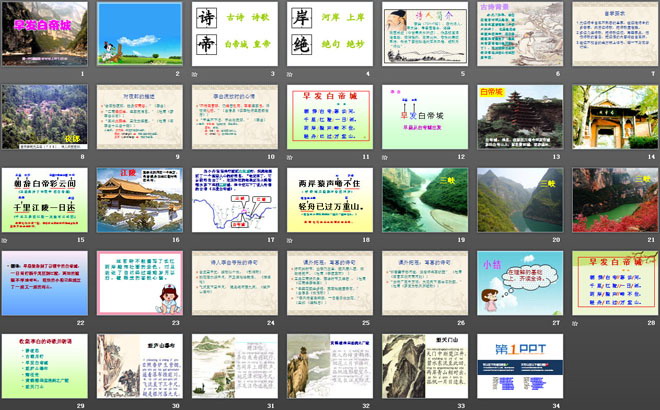660x410 pixels.
Task: Select slide 21 gorge with red leaves
Action: click(615, 200)
